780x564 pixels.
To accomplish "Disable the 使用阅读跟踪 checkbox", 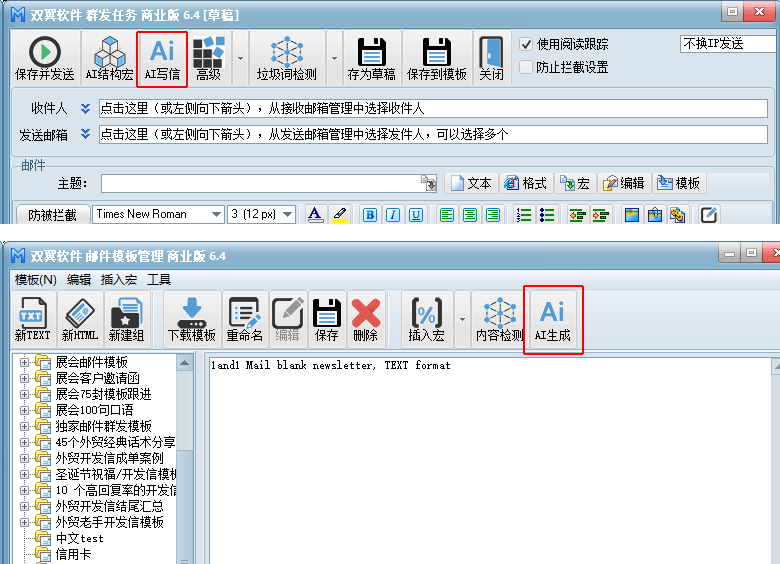I will (527, 44).
